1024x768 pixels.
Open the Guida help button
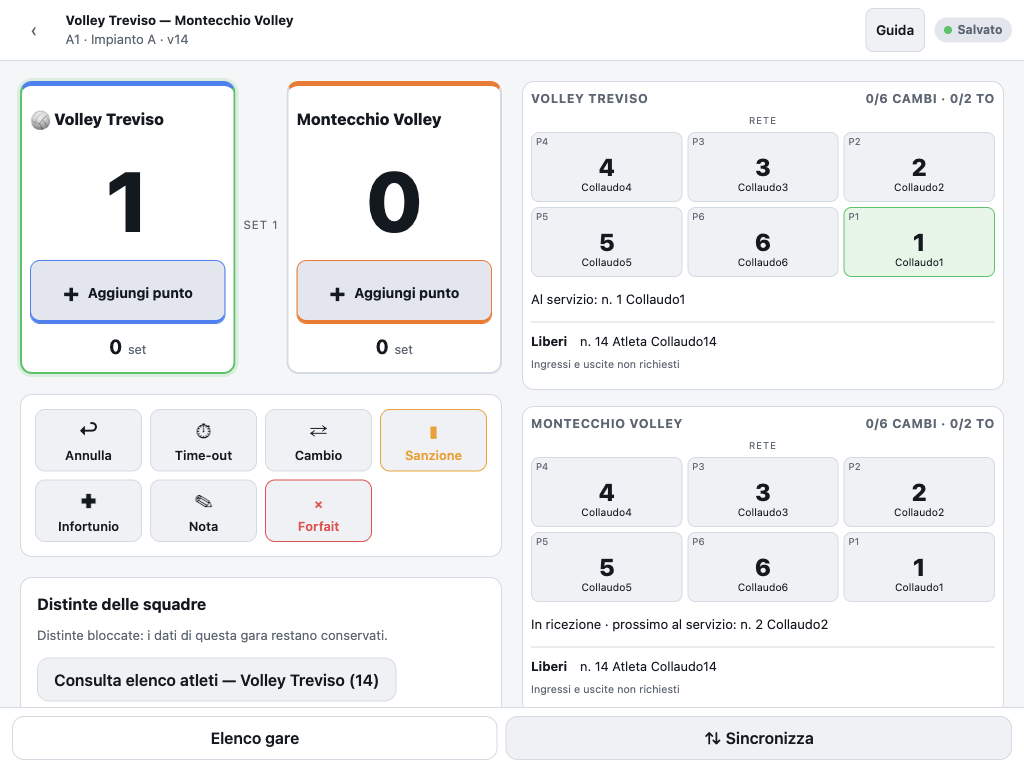pos(895,30)
